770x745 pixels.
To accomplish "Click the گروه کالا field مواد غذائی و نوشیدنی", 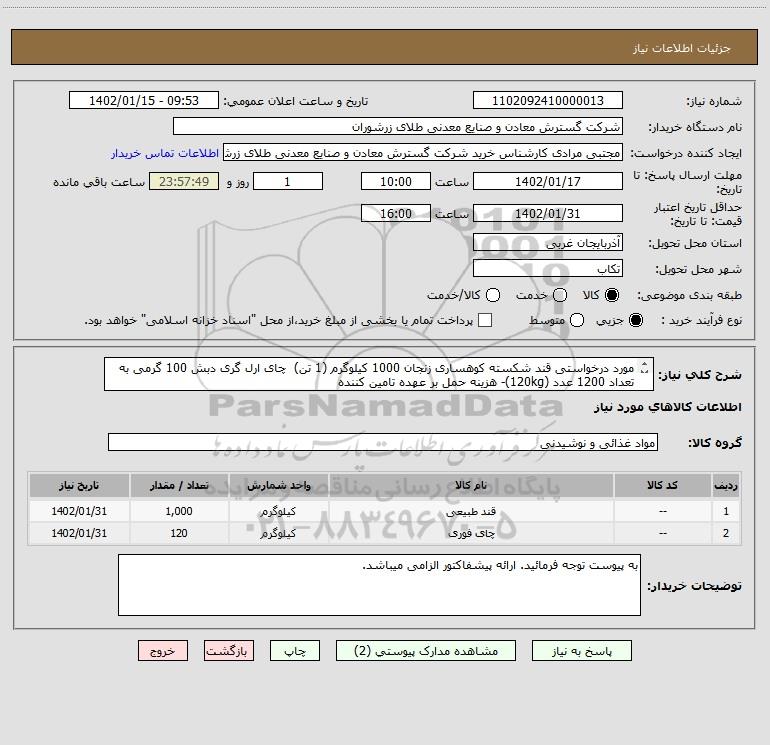I will (x=383, y=442).
